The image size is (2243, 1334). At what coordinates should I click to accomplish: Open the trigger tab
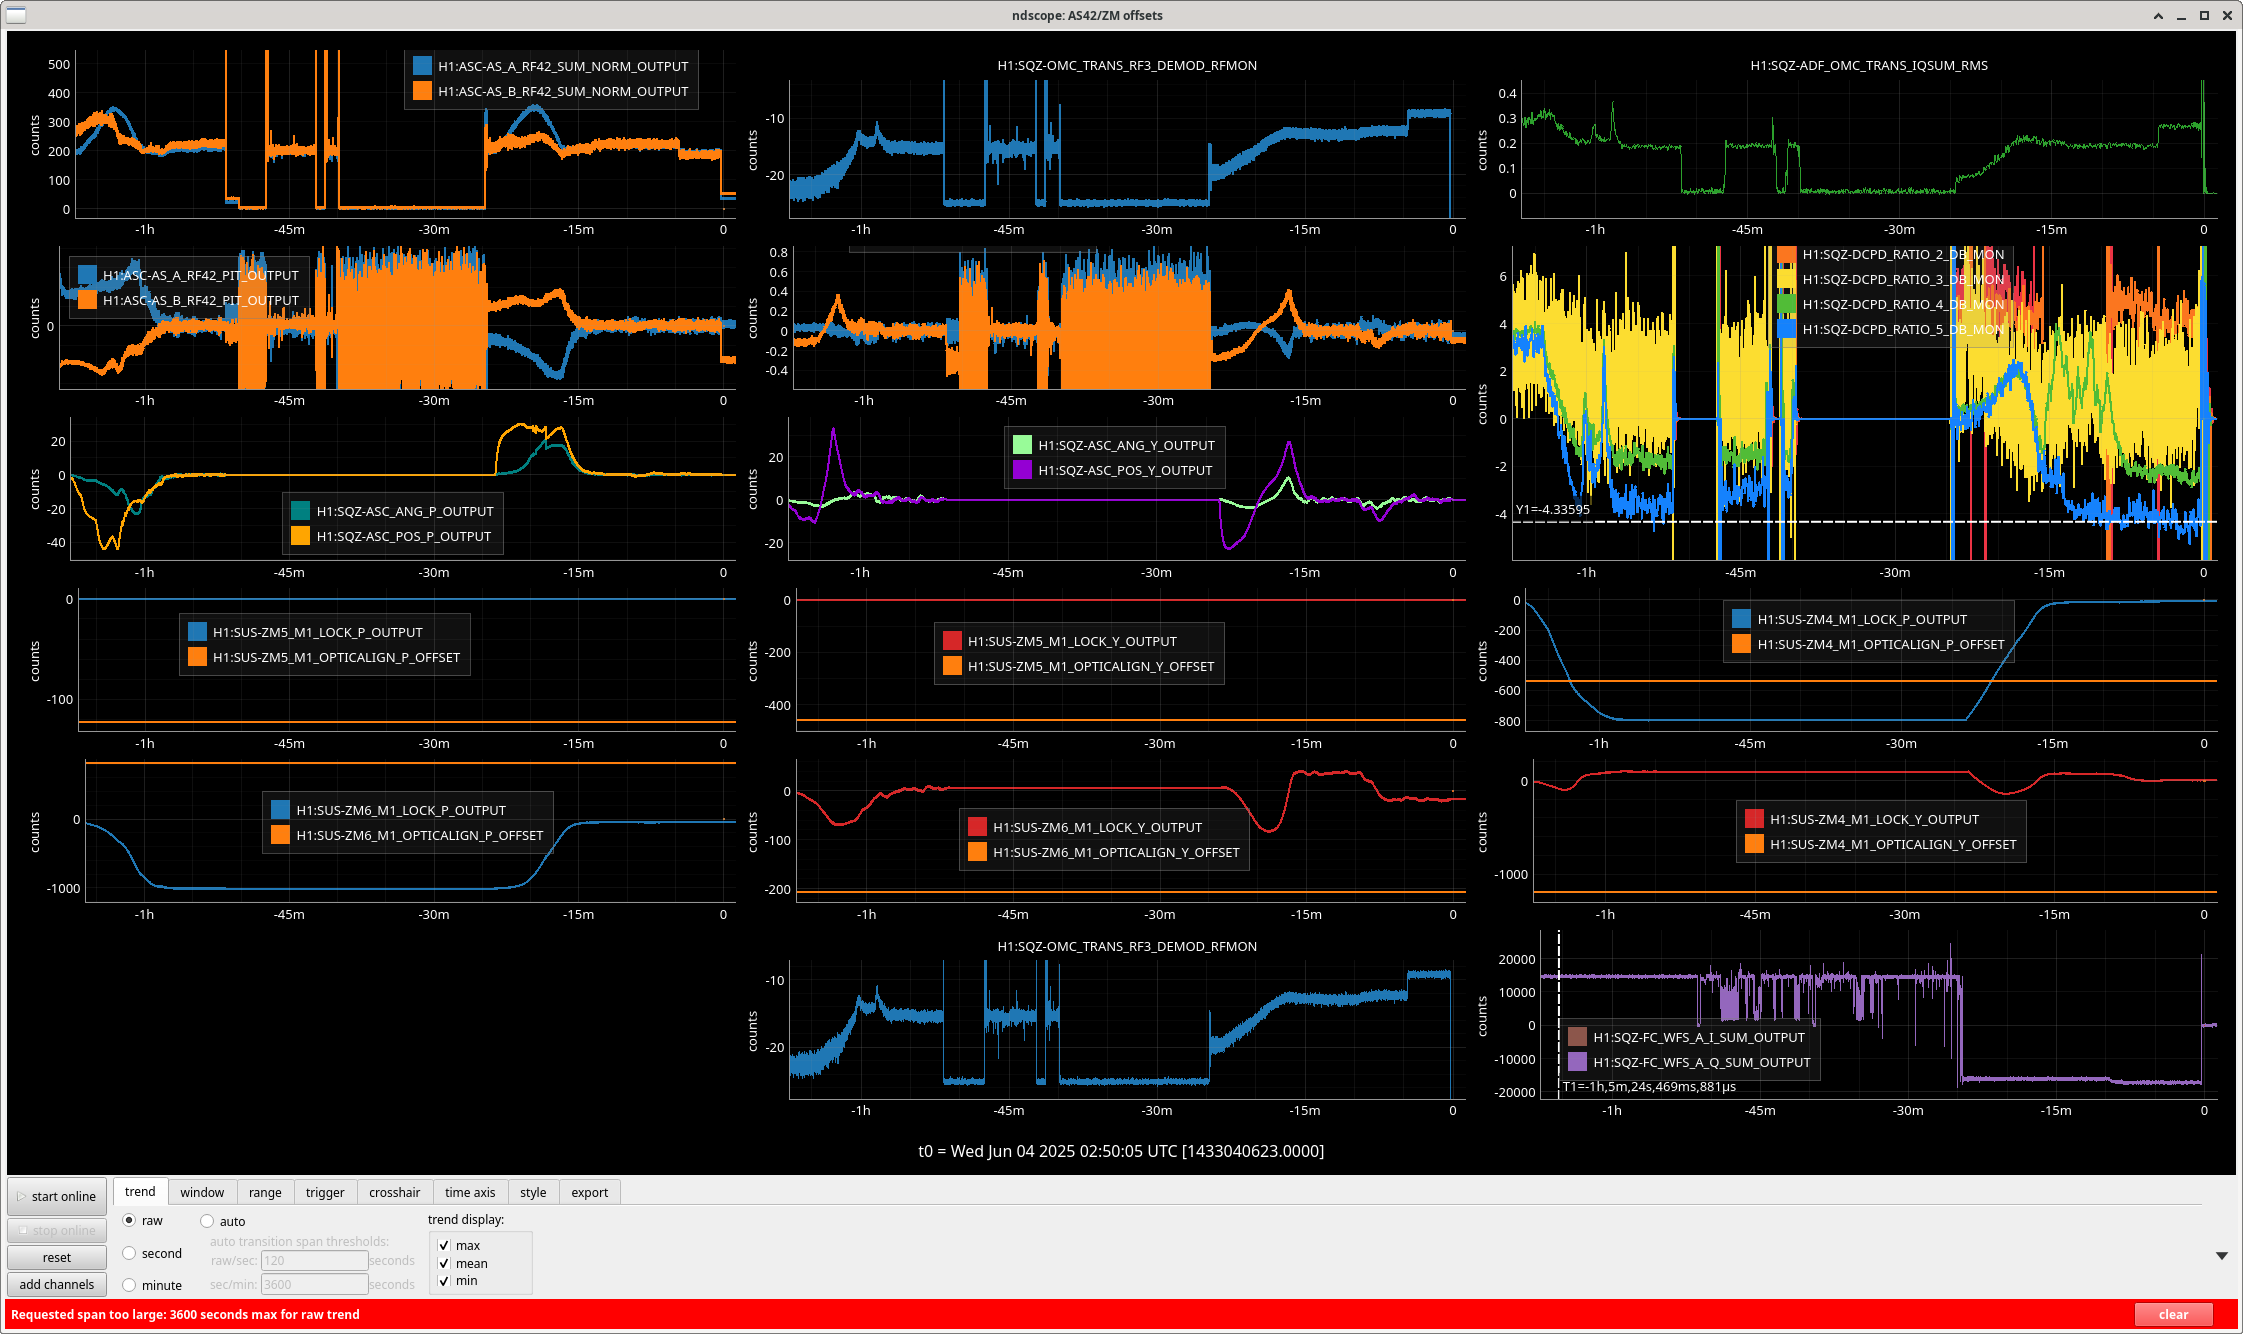(325, 1192)
